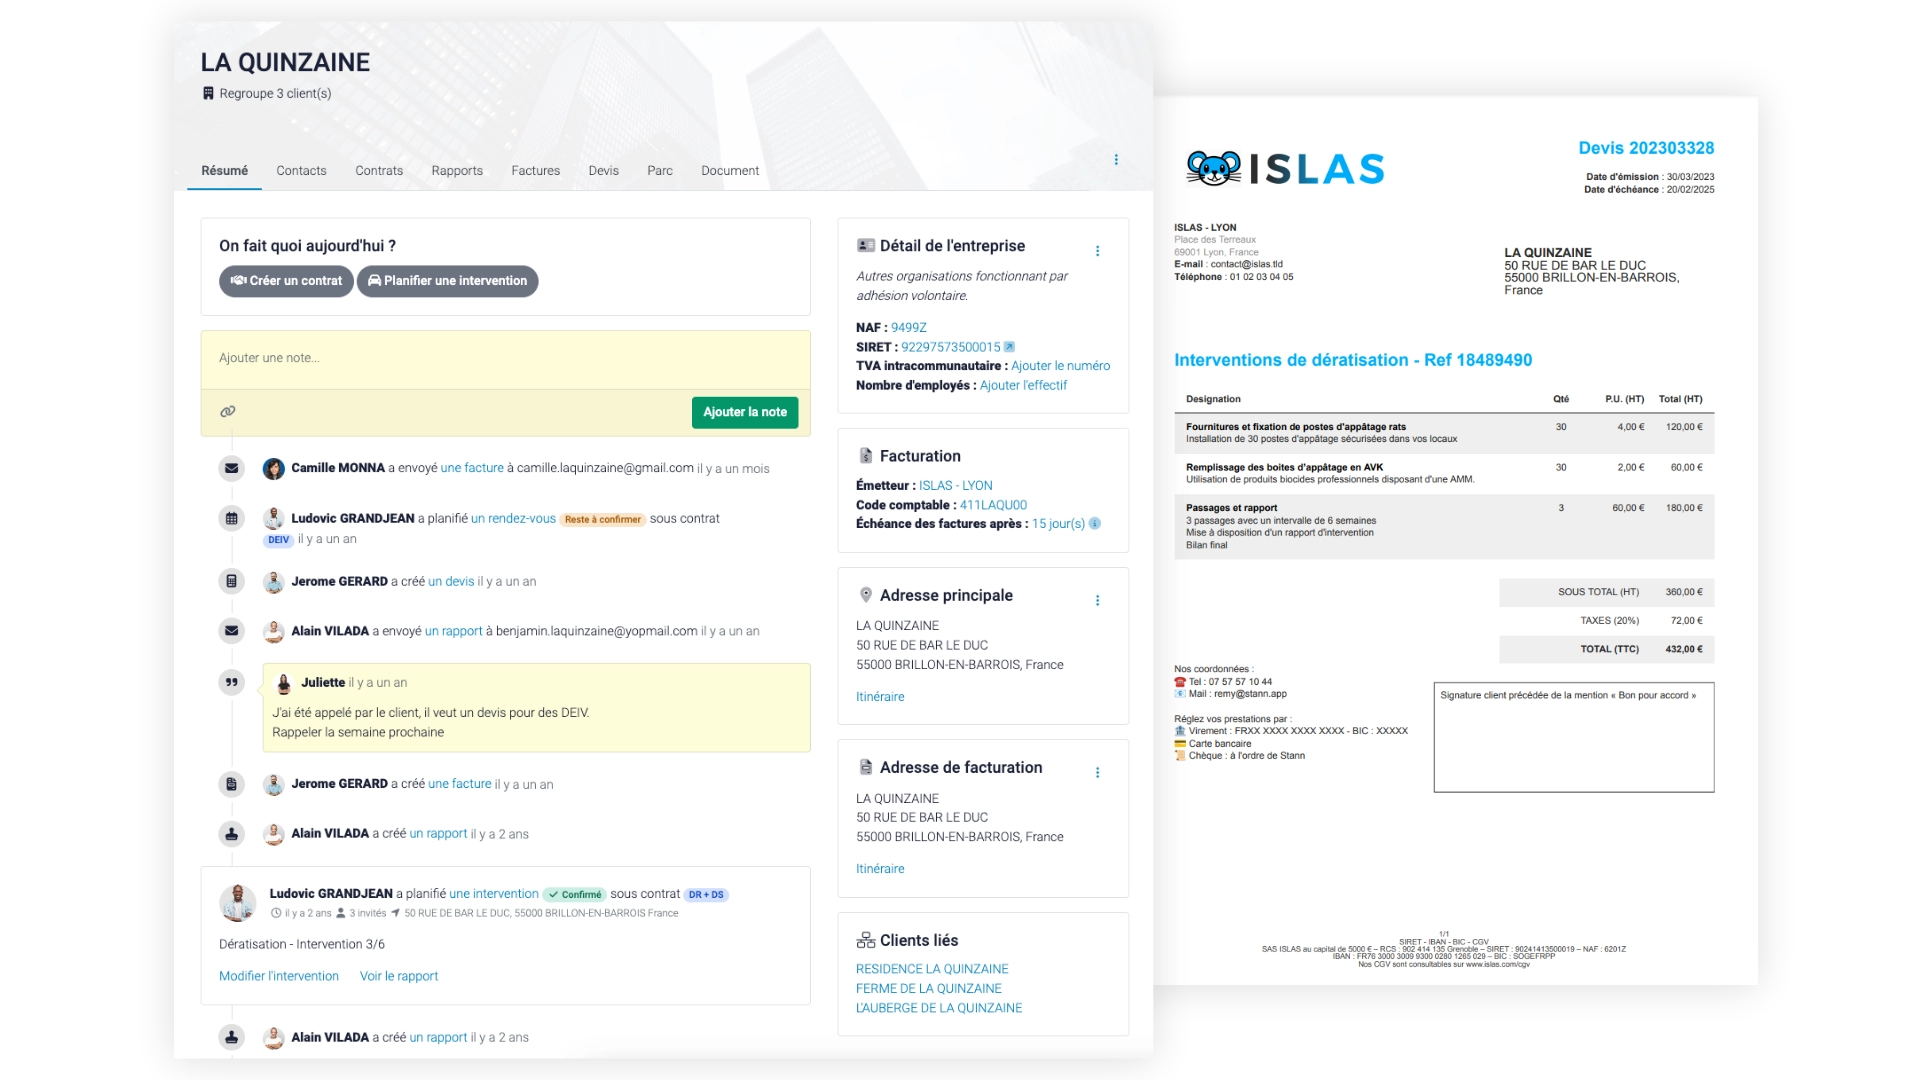Open the SIRET external link icon
Viewport: 1920px width, 1080px height.
[1010, 346]
